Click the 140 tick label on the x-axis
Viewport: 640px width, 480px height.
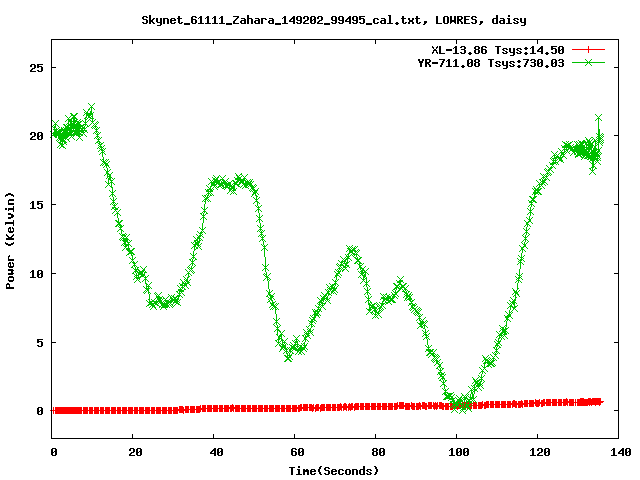point(618,452)
